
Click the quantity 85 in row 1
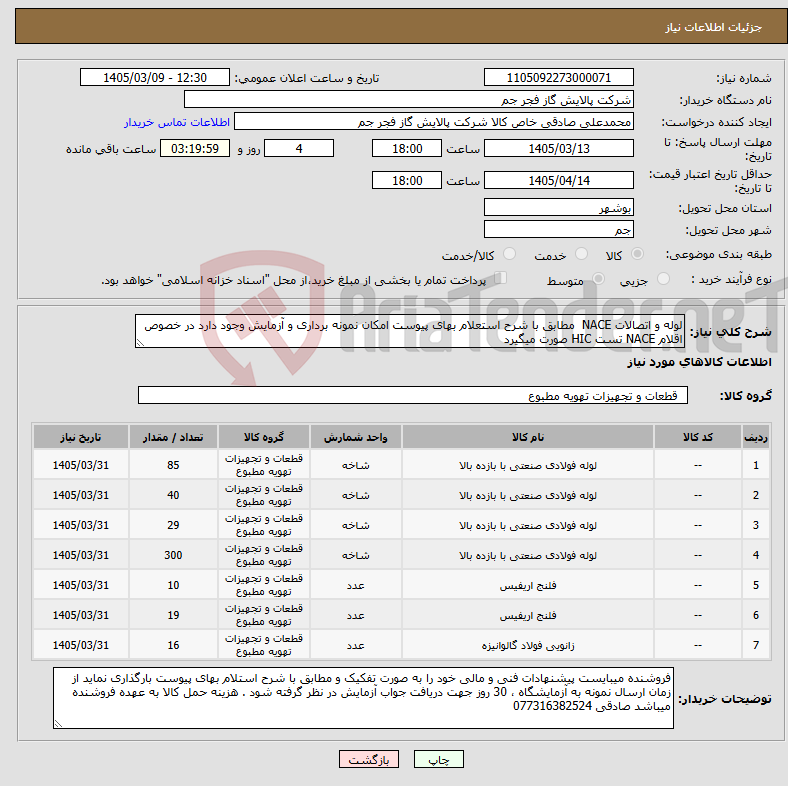173,465
